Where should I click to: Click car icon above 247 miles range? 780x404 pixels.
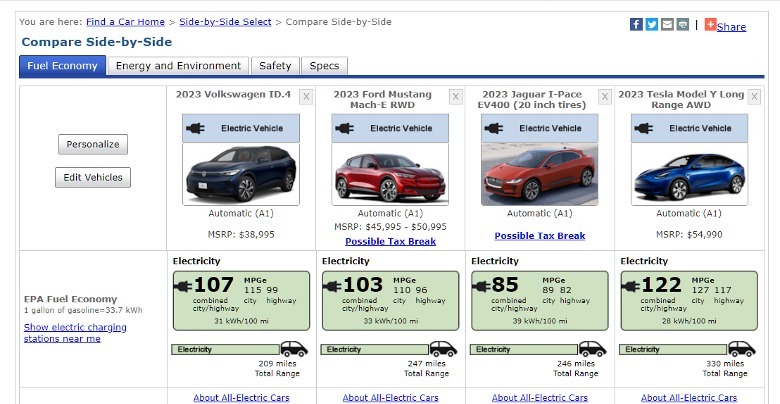443,349
